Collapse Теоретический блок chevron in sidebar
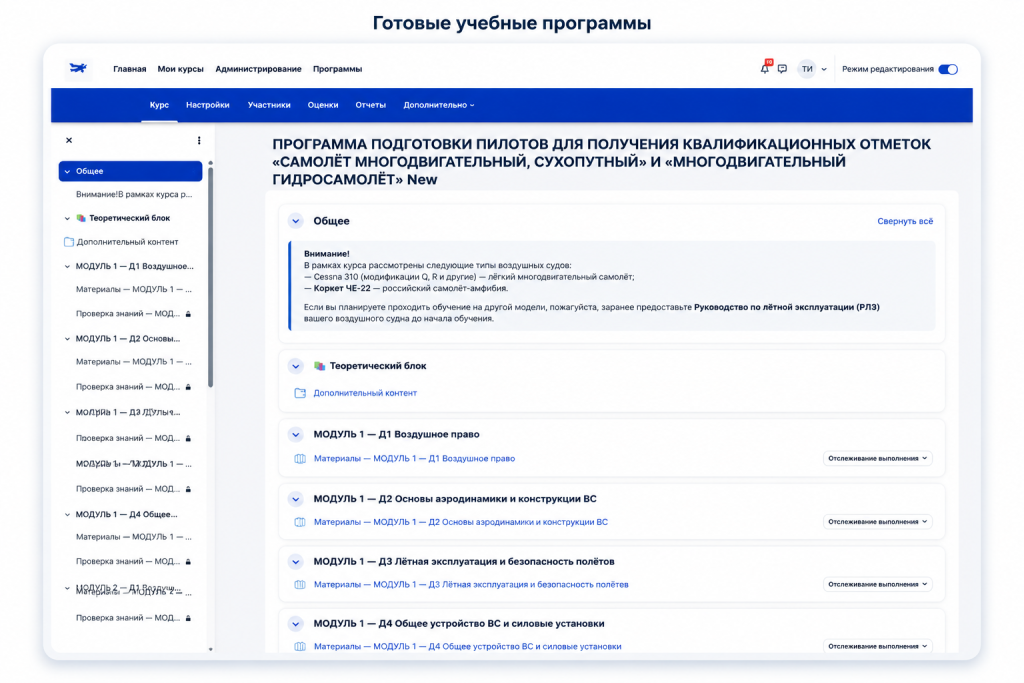1024x683 pixels. click(x=67, y=218)
